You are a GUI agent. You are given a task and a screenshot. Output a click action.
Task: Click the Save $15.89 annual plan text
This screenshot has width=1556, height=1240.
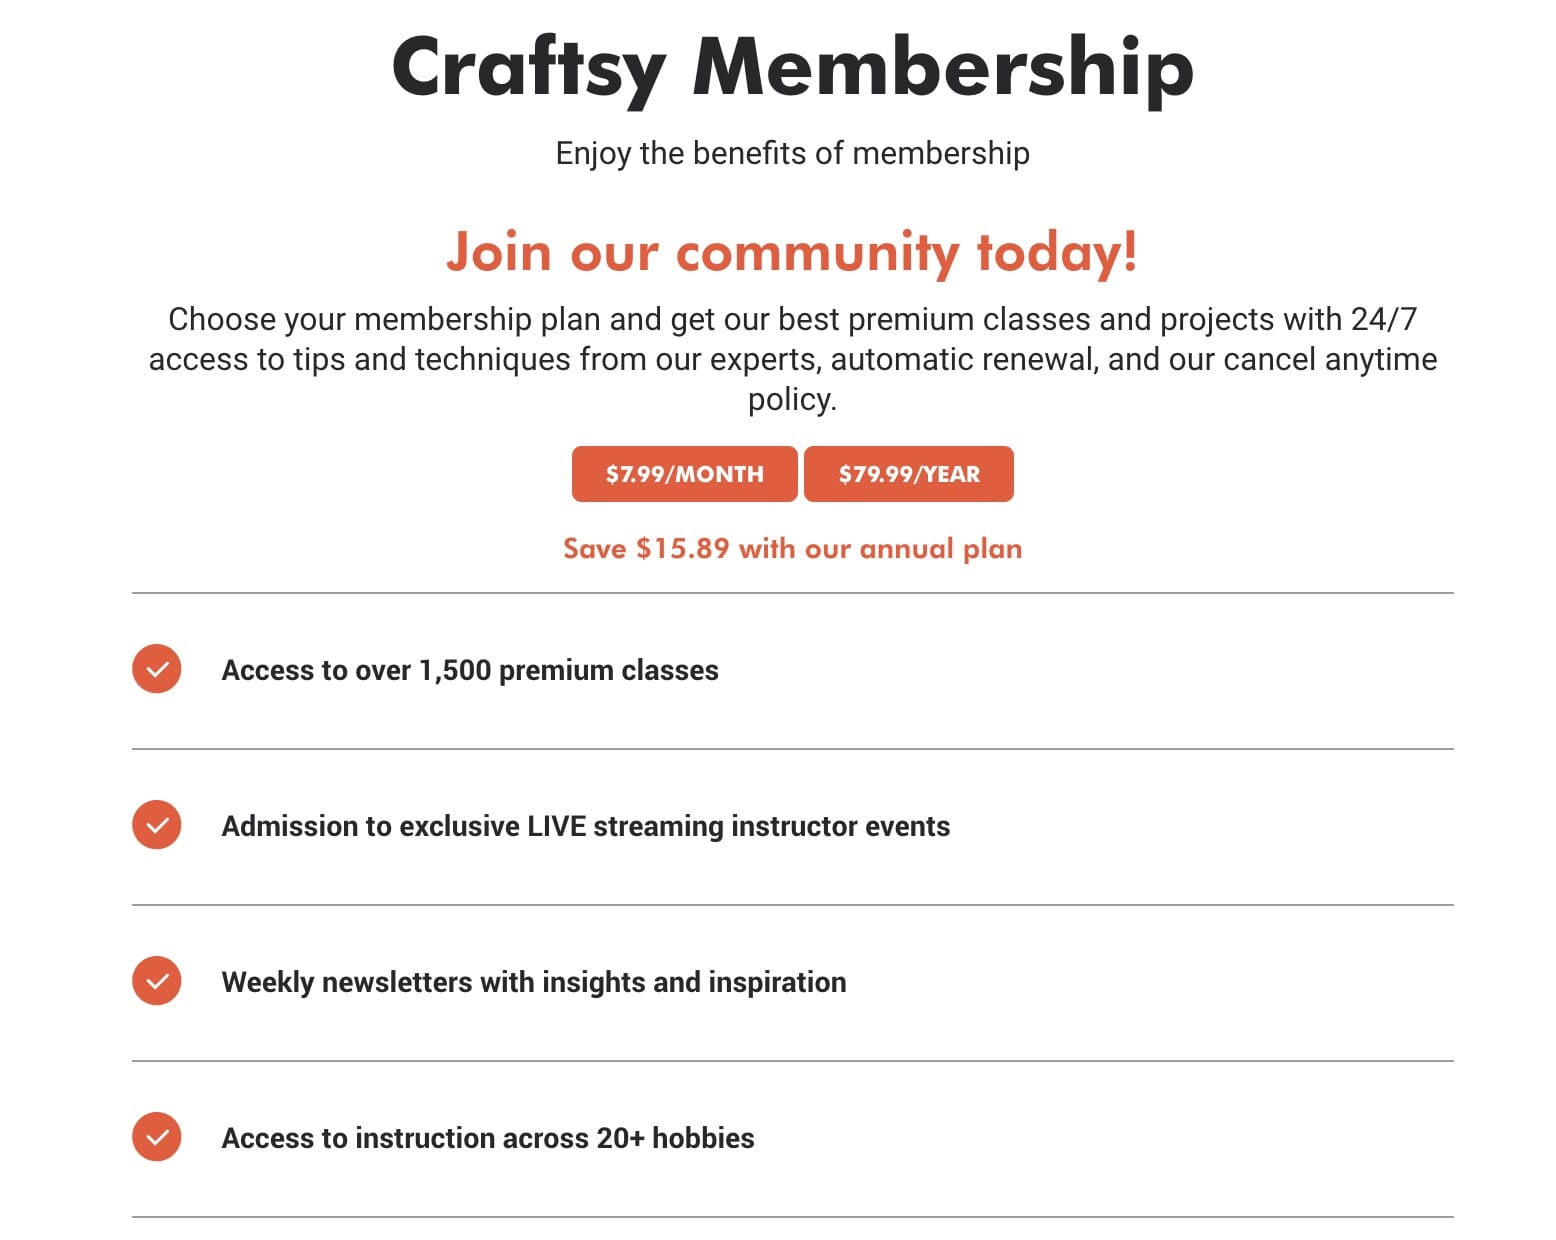792,549
